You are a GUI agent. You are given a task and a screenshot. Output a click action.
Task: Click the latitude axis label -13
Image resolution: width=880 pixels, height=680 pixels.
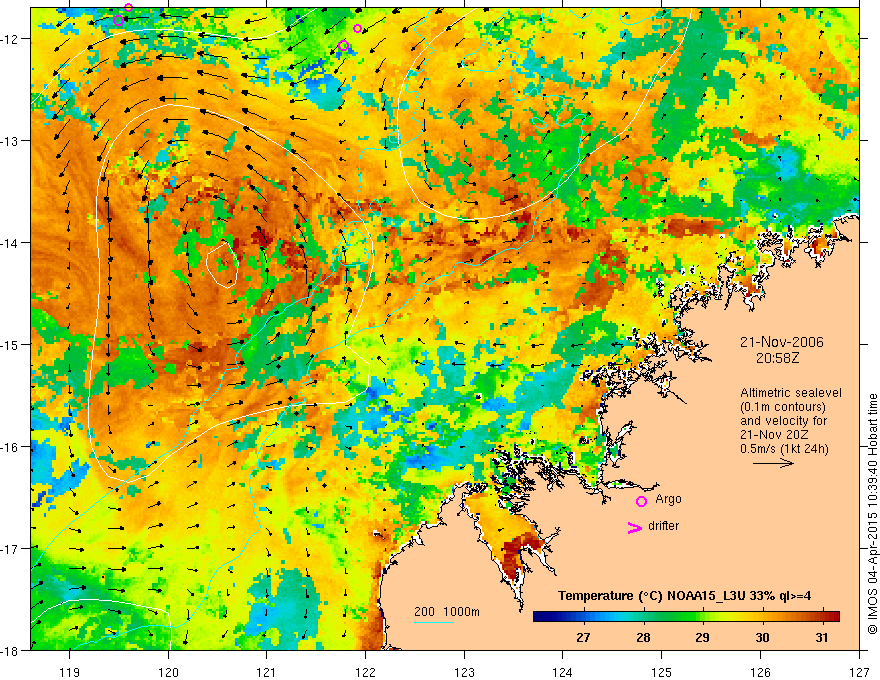[x=11, y=141]
